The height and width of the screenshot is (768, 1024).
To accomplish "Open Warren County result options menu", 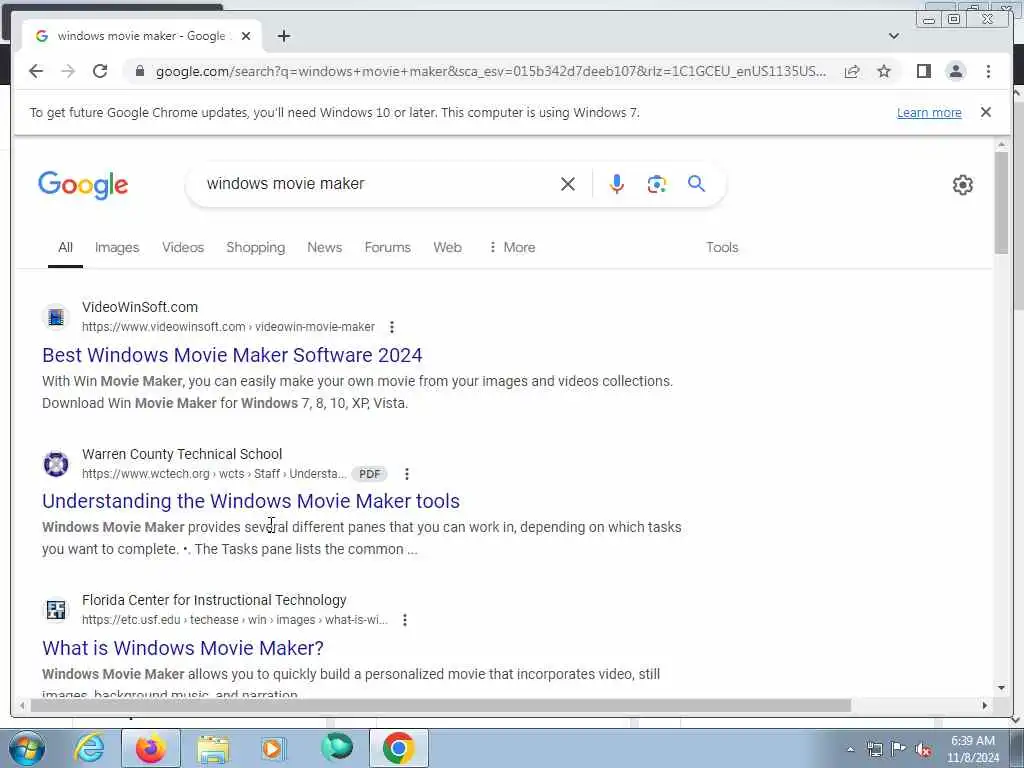I will coord(407,474).
